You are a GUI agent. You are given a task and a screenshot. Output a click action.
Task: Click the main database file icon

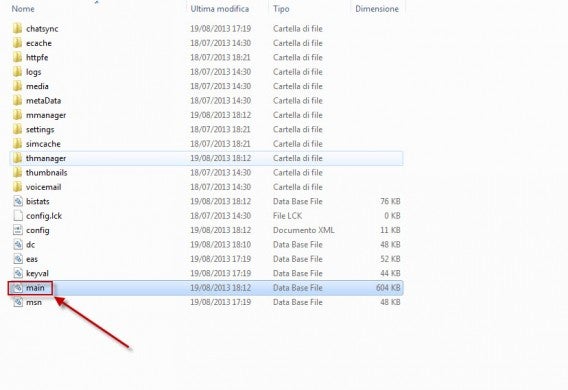click(18, 288)
